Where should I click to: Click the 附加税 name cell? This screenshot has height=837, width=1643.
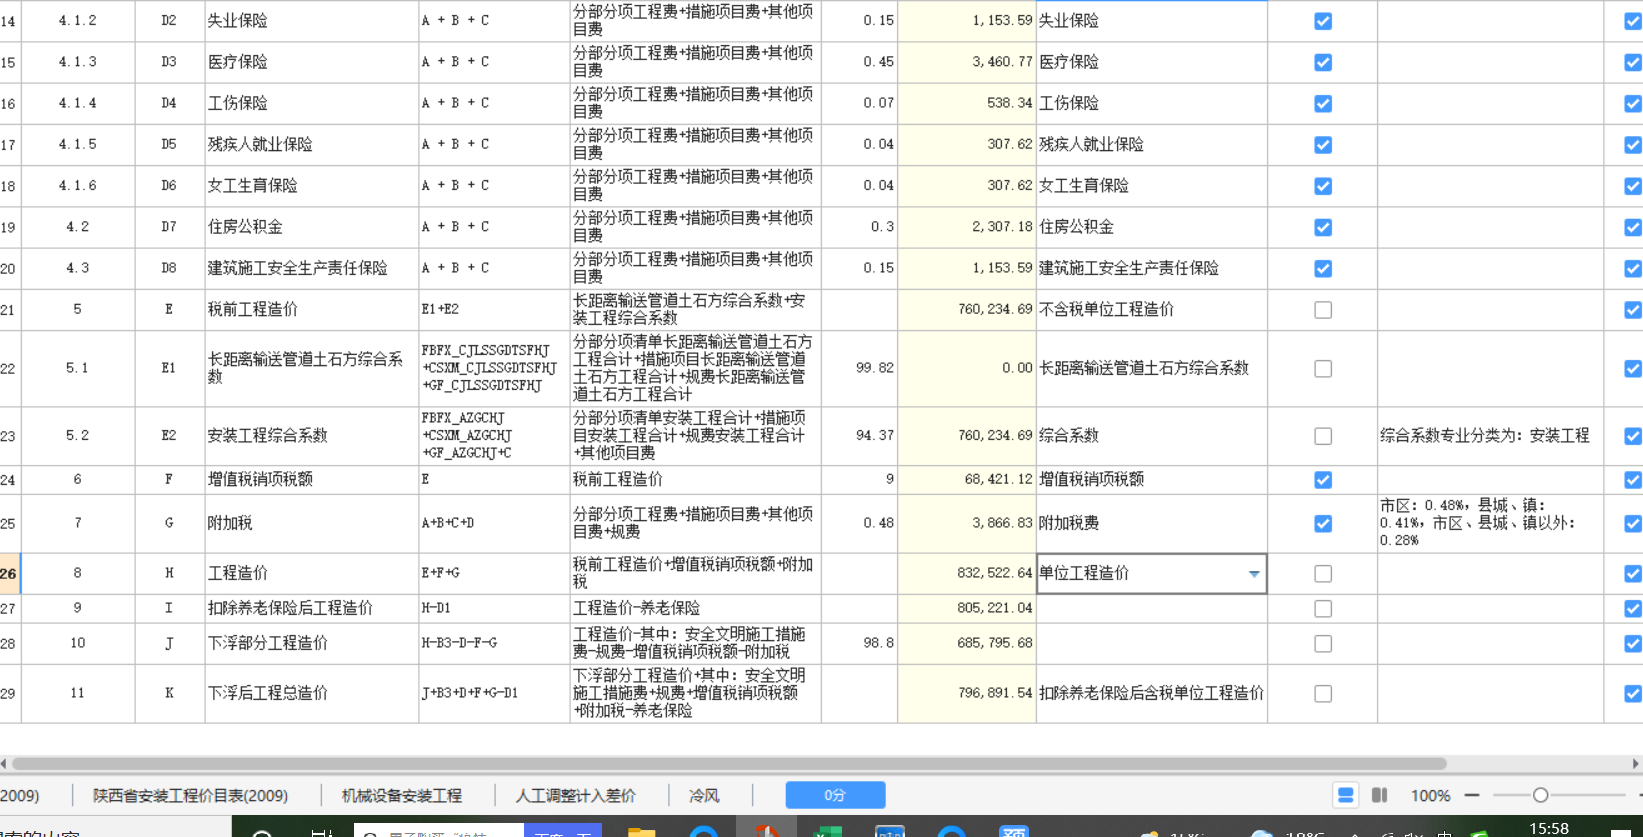tap(311, 524)
